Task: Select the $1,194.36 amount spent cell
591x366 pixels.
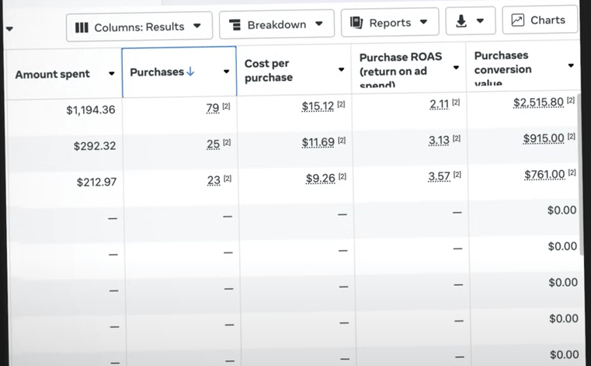Action: tap(90, 110)
